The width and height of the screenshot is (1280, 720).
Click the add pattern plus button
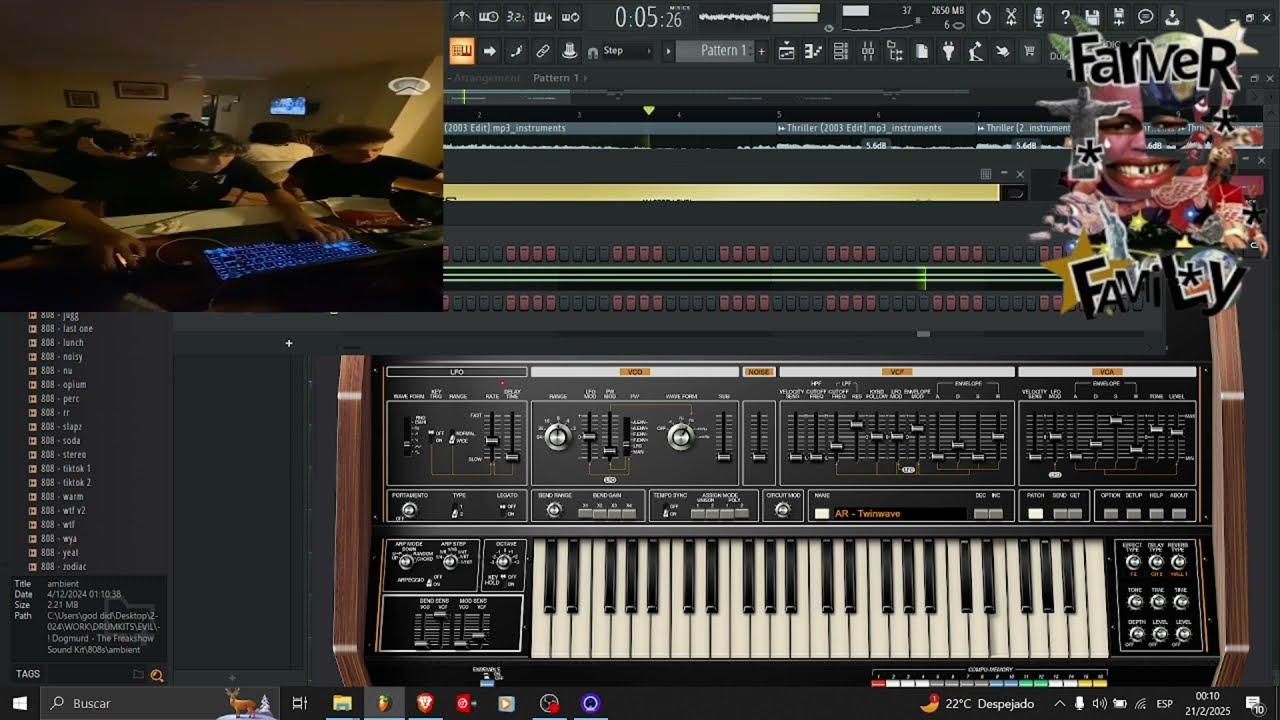(x=761, y=51)
